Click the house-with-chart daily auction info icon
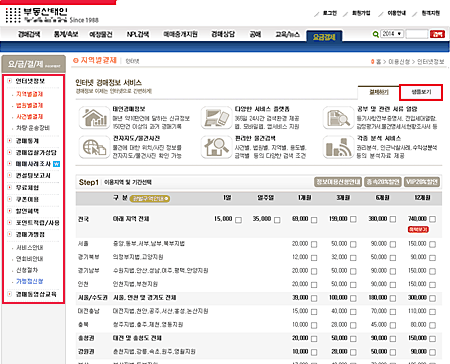The image size is (450, 364). pos(94,117)
